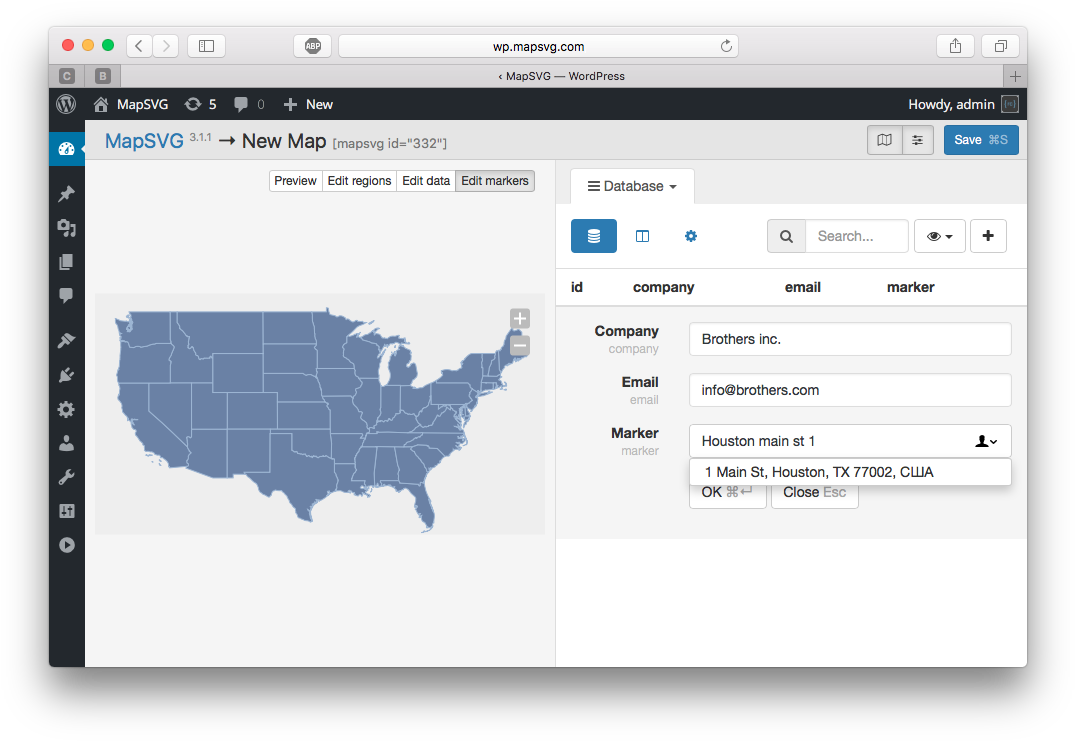
Task: Click the MapSVG title link
Action: click(x=144, y=141)
